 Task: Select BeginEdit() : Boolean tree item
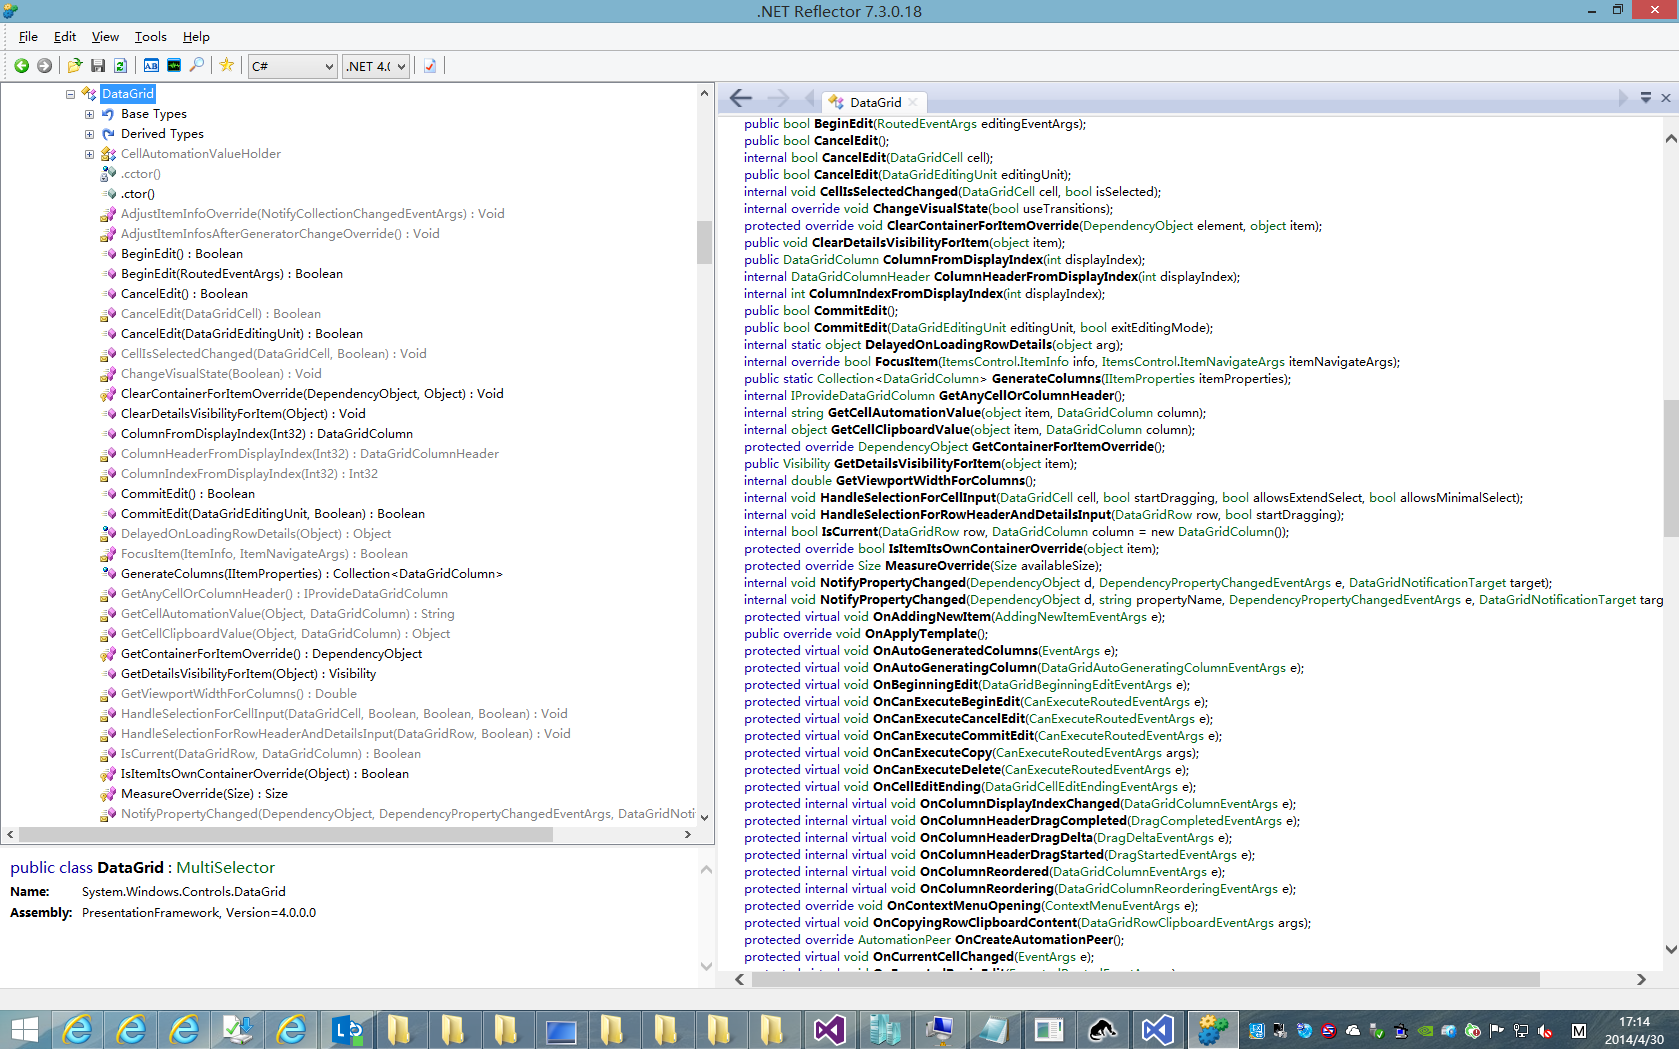[182, 254]
